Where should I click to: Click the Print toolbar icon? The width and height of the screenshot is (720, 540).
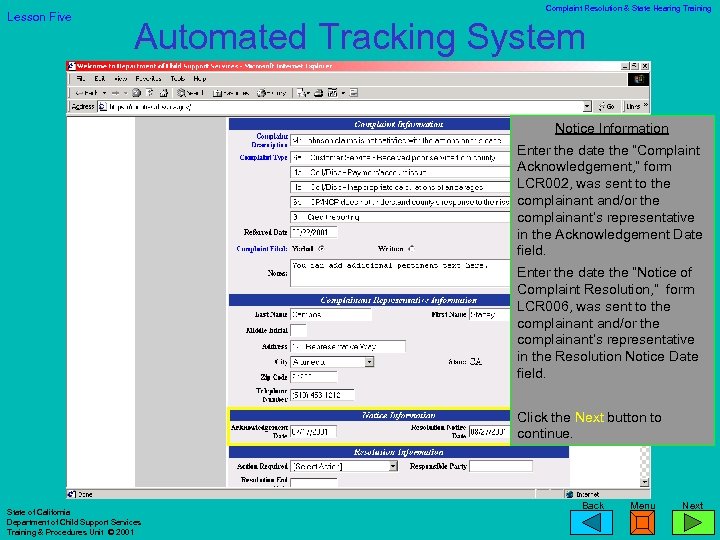[x=318, y=93]
